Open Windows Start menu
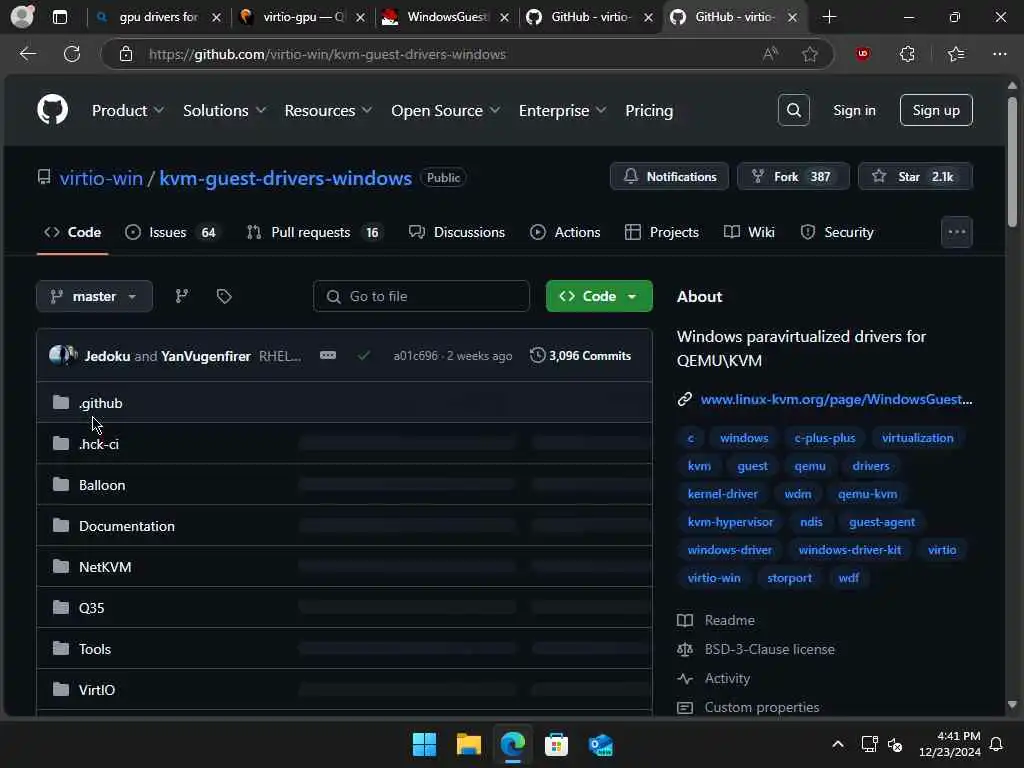This screenshot has width=1024, height=768. point(424,744)
